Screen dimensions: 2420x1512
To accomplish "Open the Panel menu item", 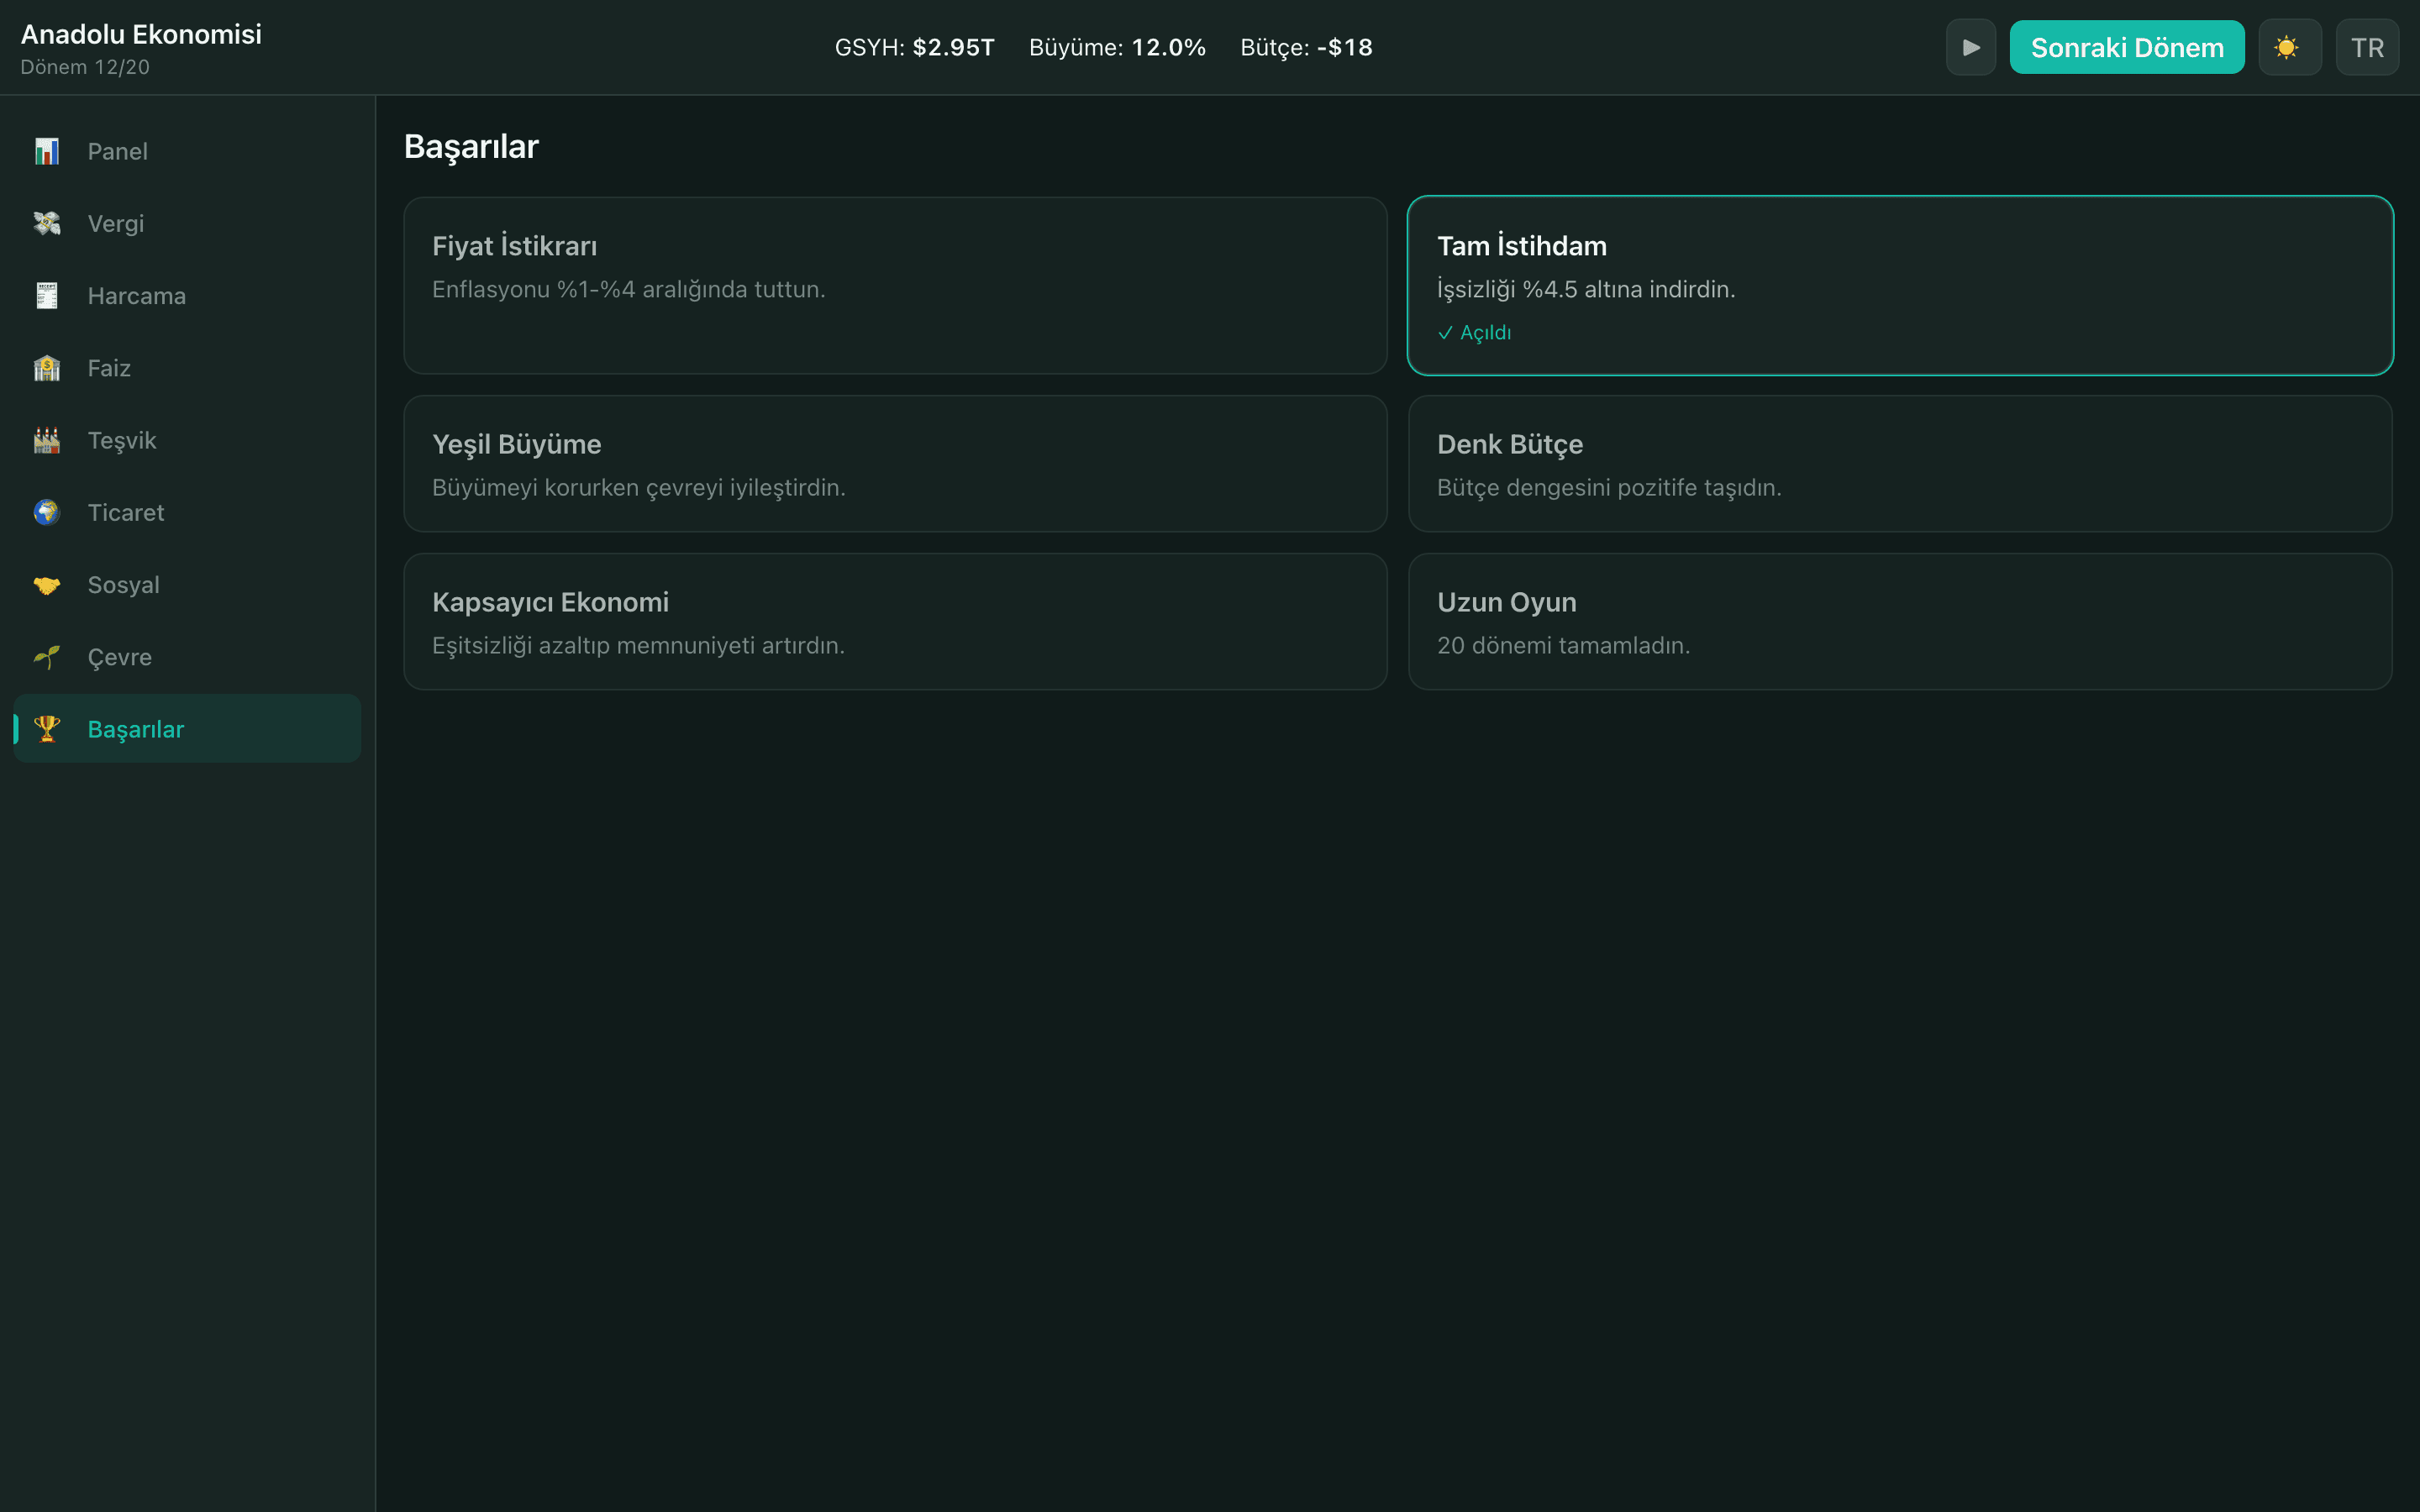I will (187, 151).
